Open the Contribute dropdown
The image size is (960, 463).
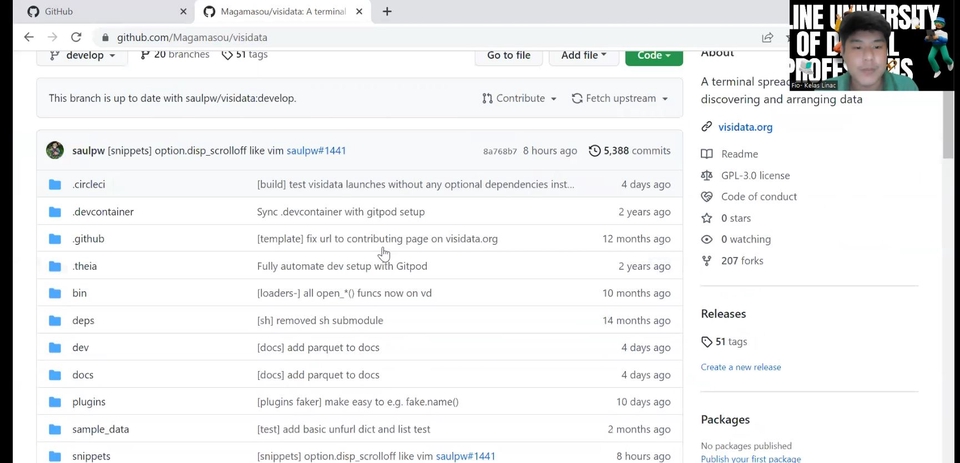[x=519, y=98]
